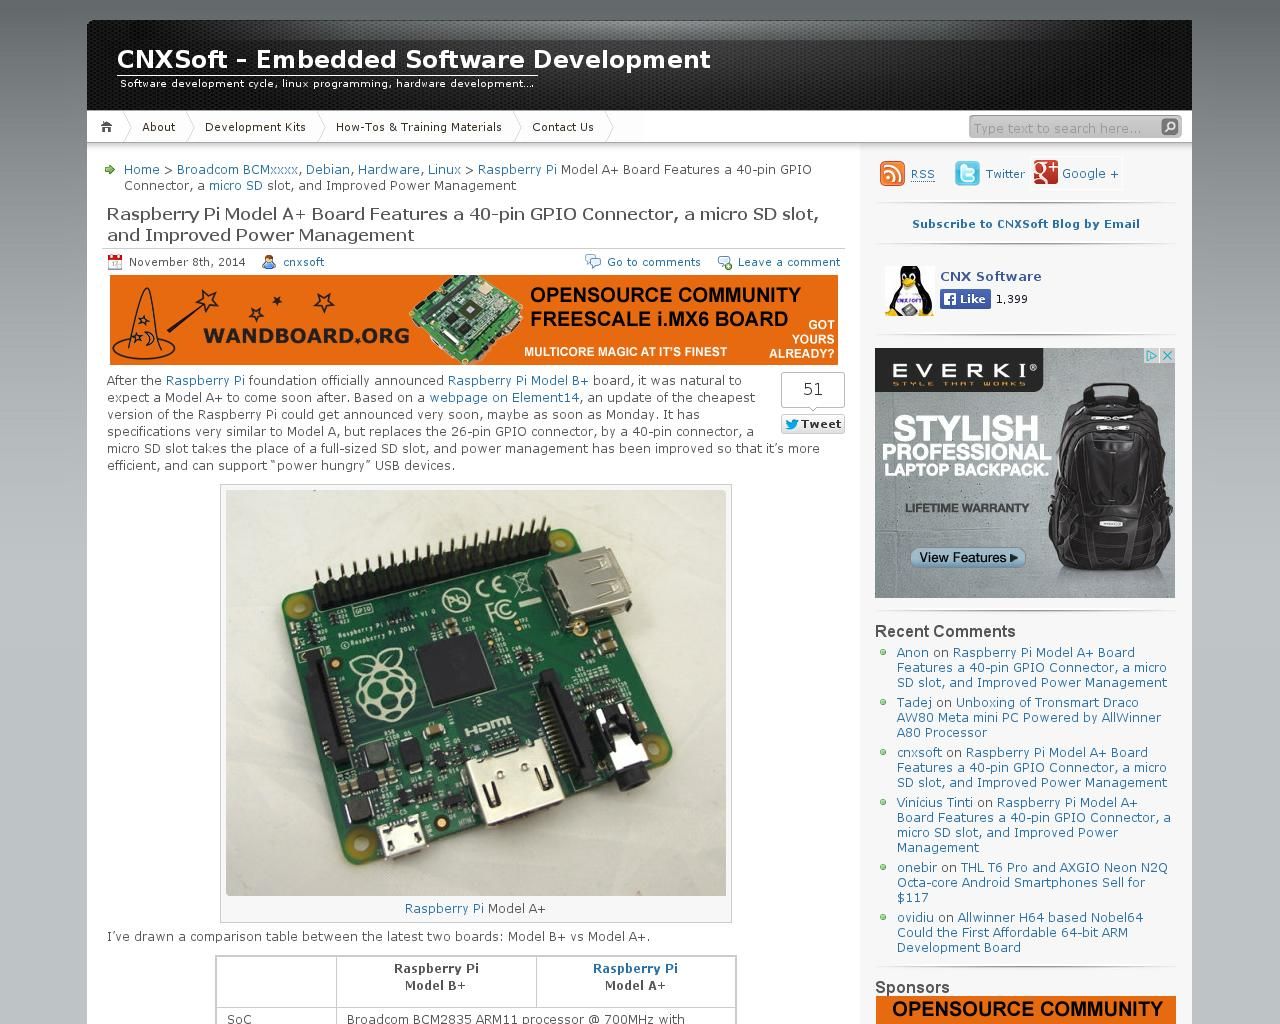This screenshot has width=1280, height=1024.
Task: Click Tadej commenter link
Action: pos(914,703)
